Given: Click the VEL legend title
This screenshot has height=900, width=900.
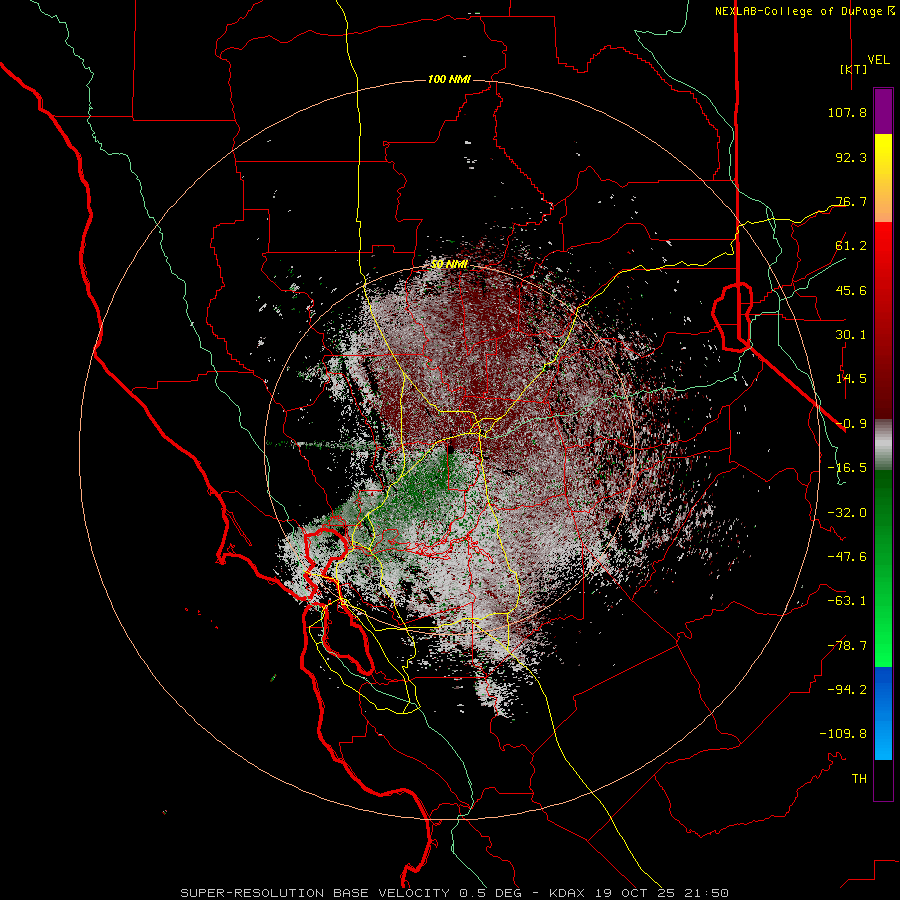Looking at the screenshot, I should 878,60.
